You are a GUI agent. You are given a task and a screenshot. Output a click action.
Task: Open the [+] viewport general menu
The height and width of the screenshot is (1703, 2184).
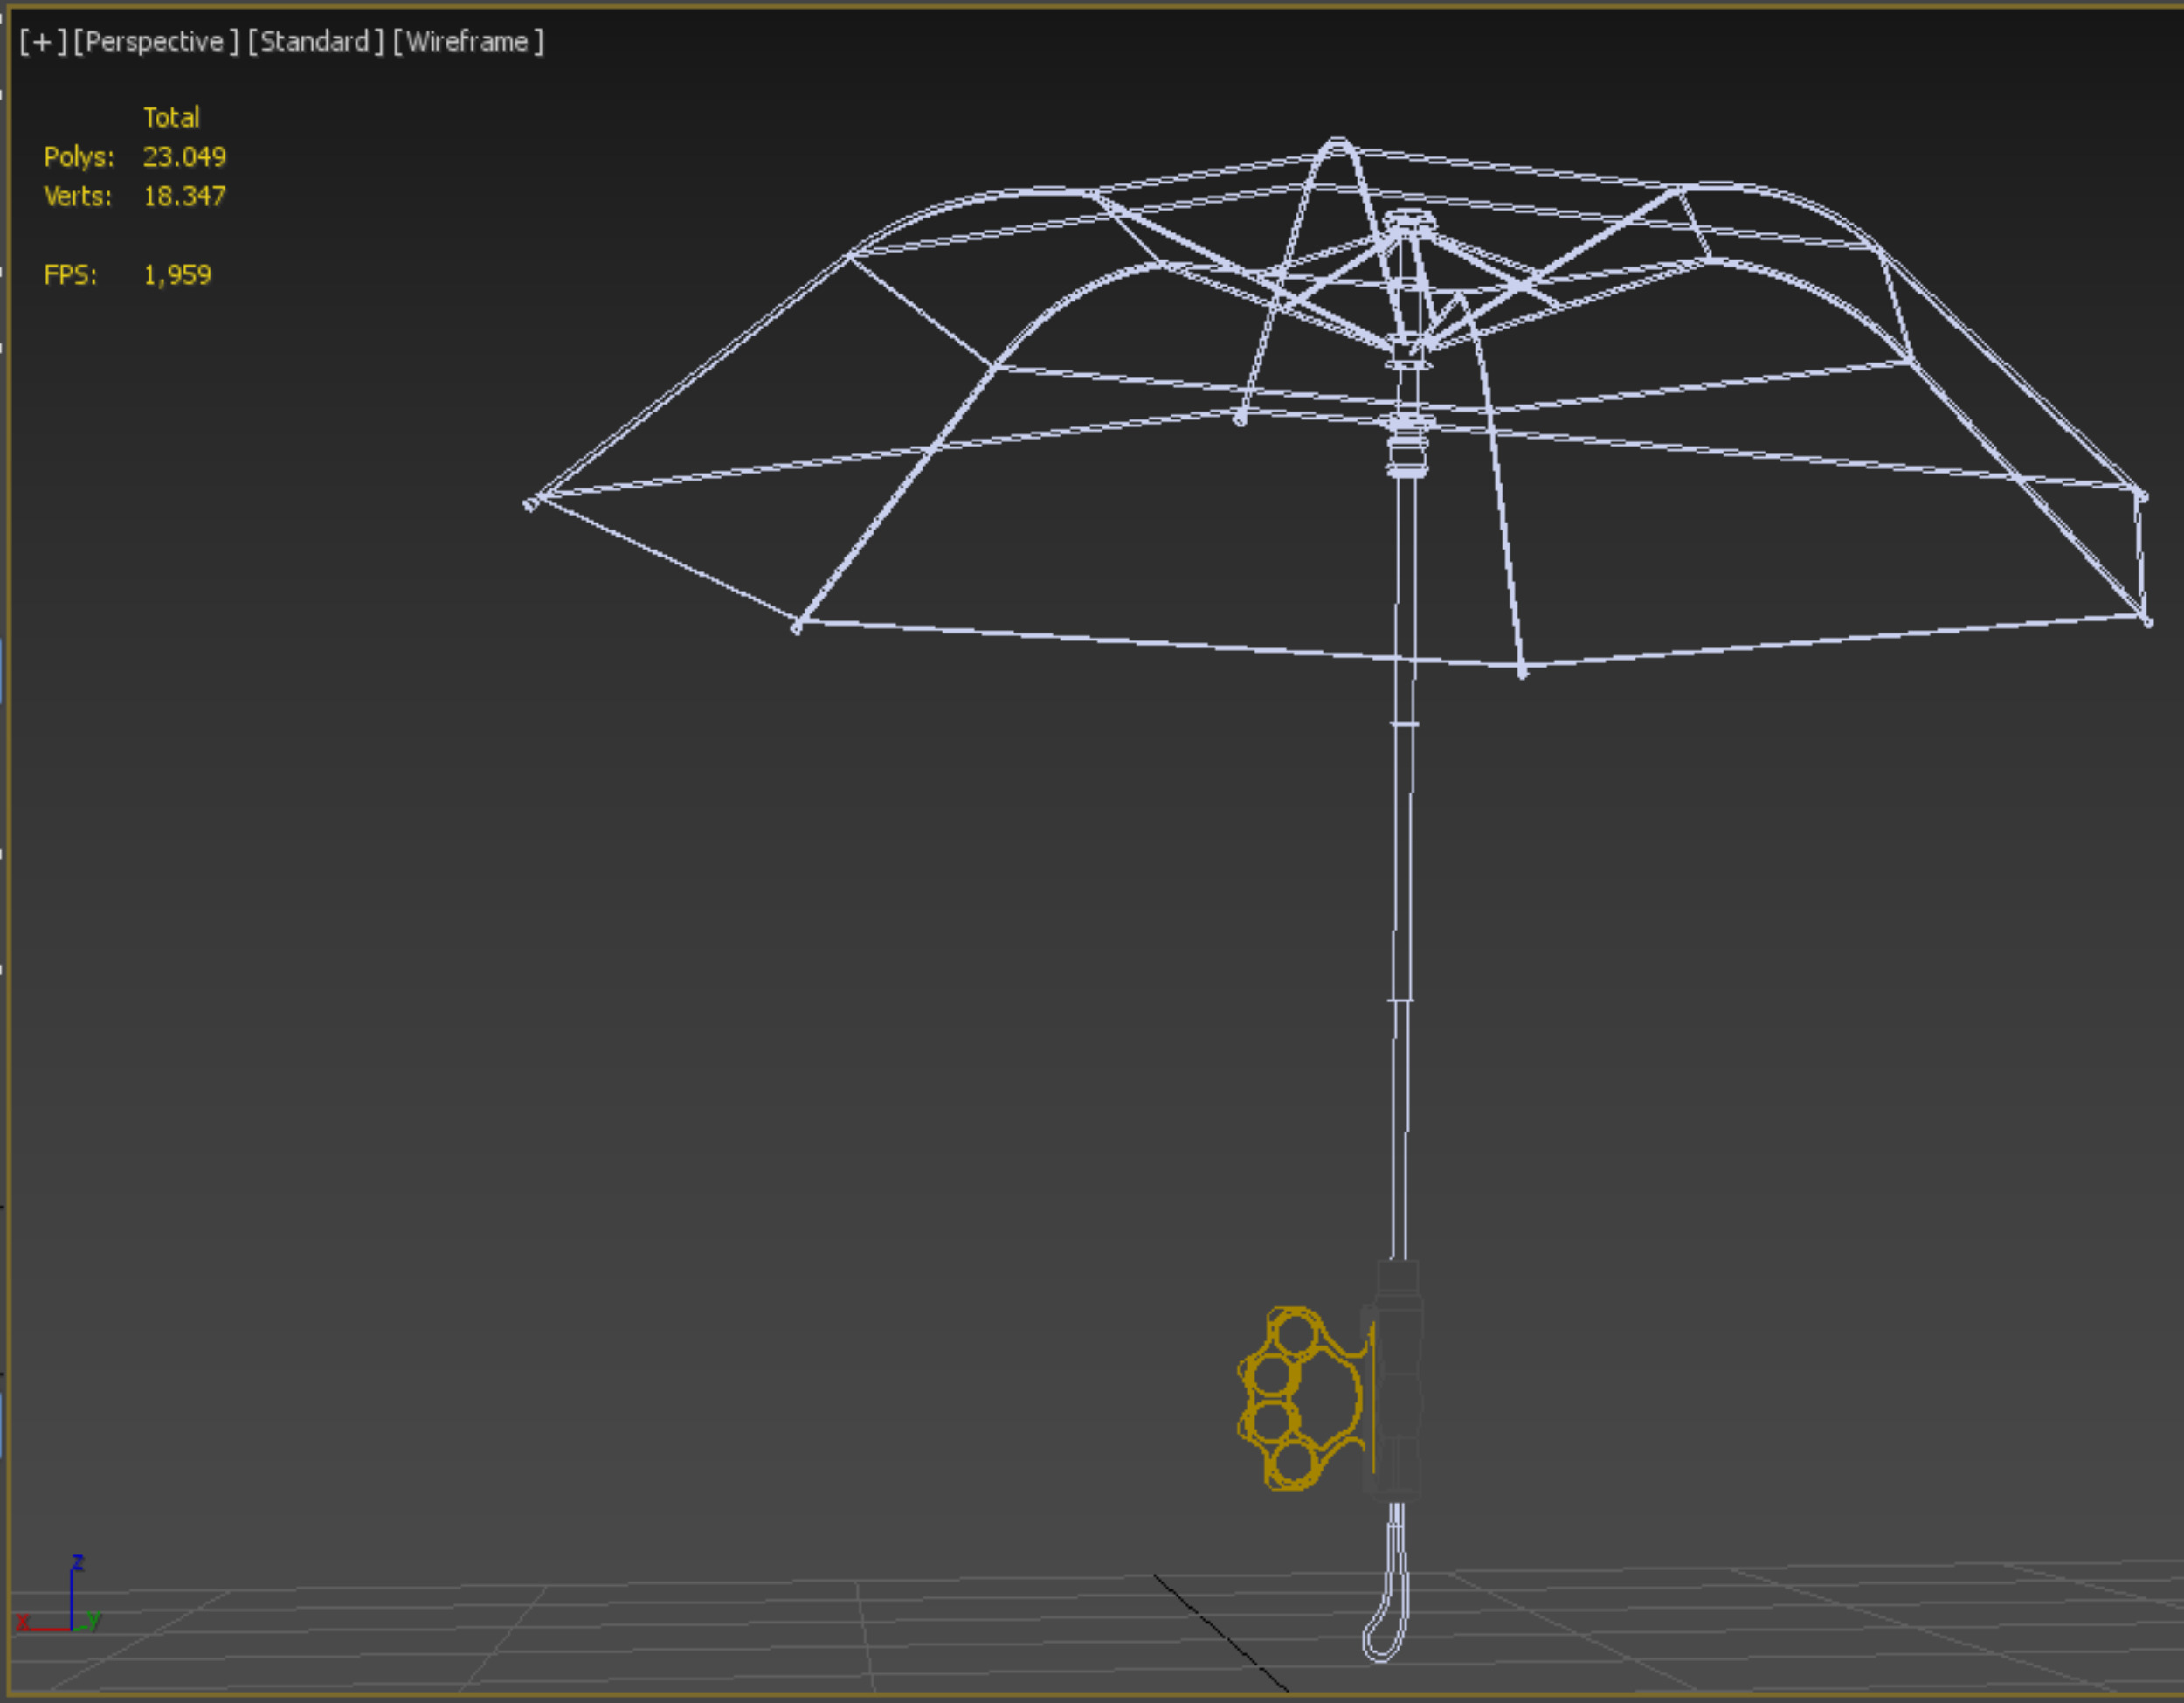pyautogui.click(x=42, y=42)
